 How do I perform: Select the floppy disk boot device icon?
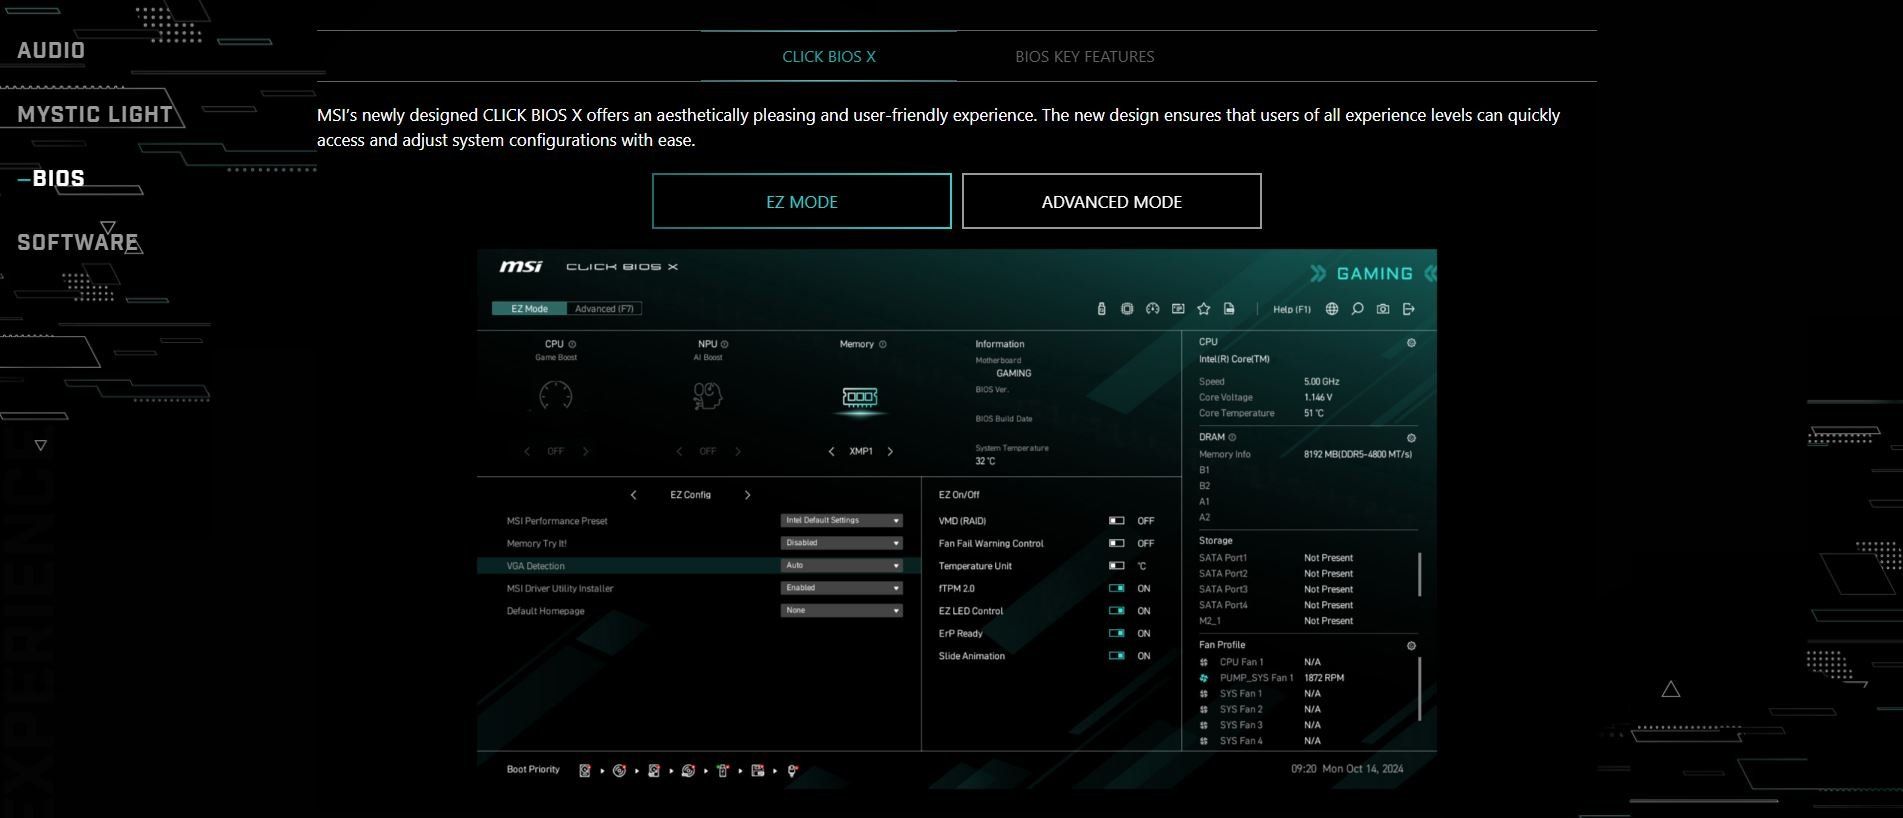[x=757, y=771]
